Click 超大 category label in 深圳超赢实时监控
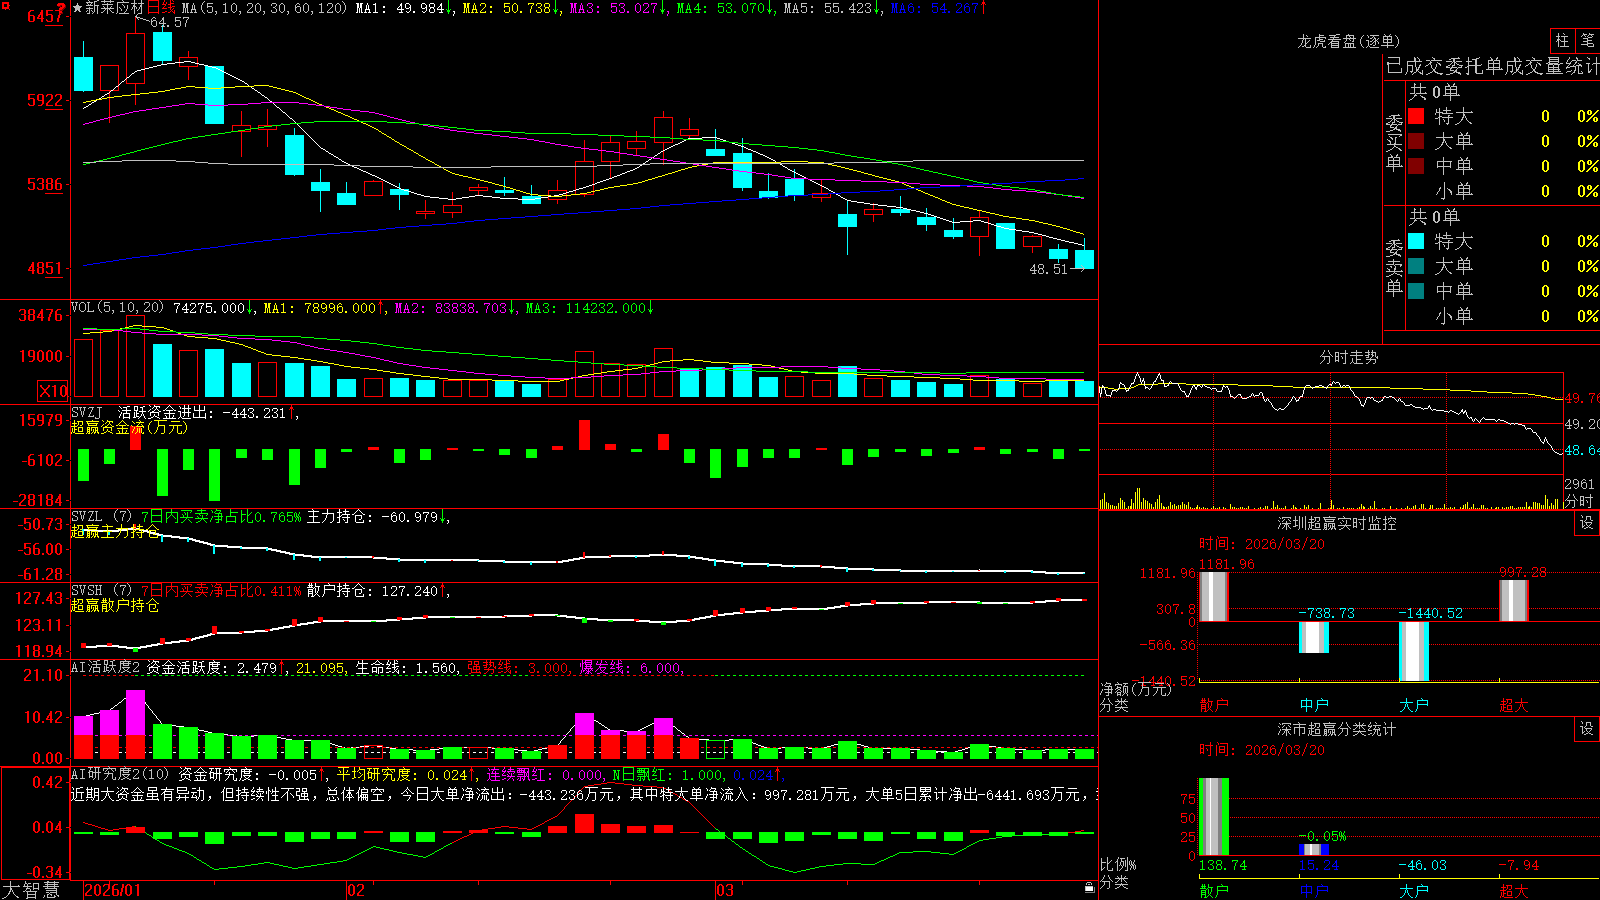Image resolution: width=1600 pixels, height=900 pixels. 1514,705
